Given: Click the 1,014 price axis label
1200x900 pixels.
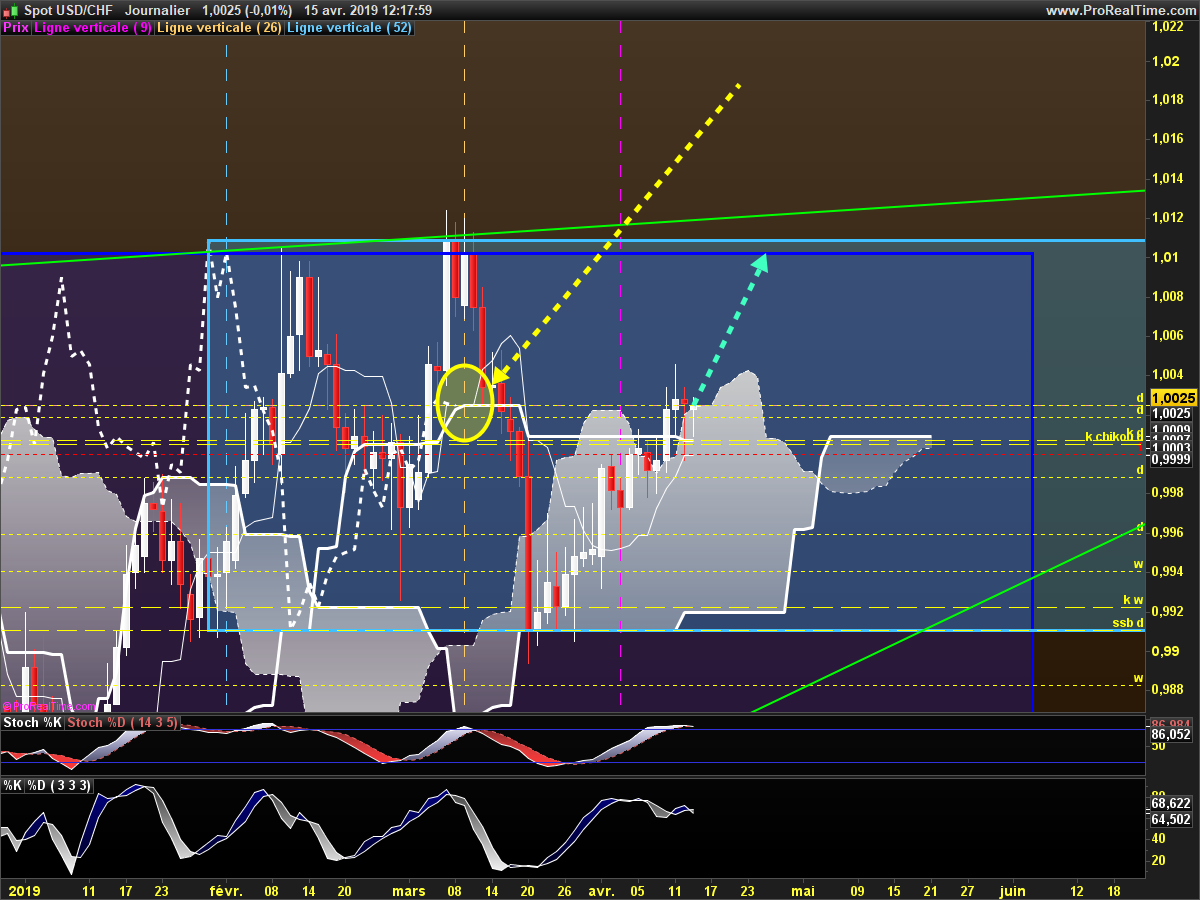Looking at the screenshot, I should pos(1166,178).
